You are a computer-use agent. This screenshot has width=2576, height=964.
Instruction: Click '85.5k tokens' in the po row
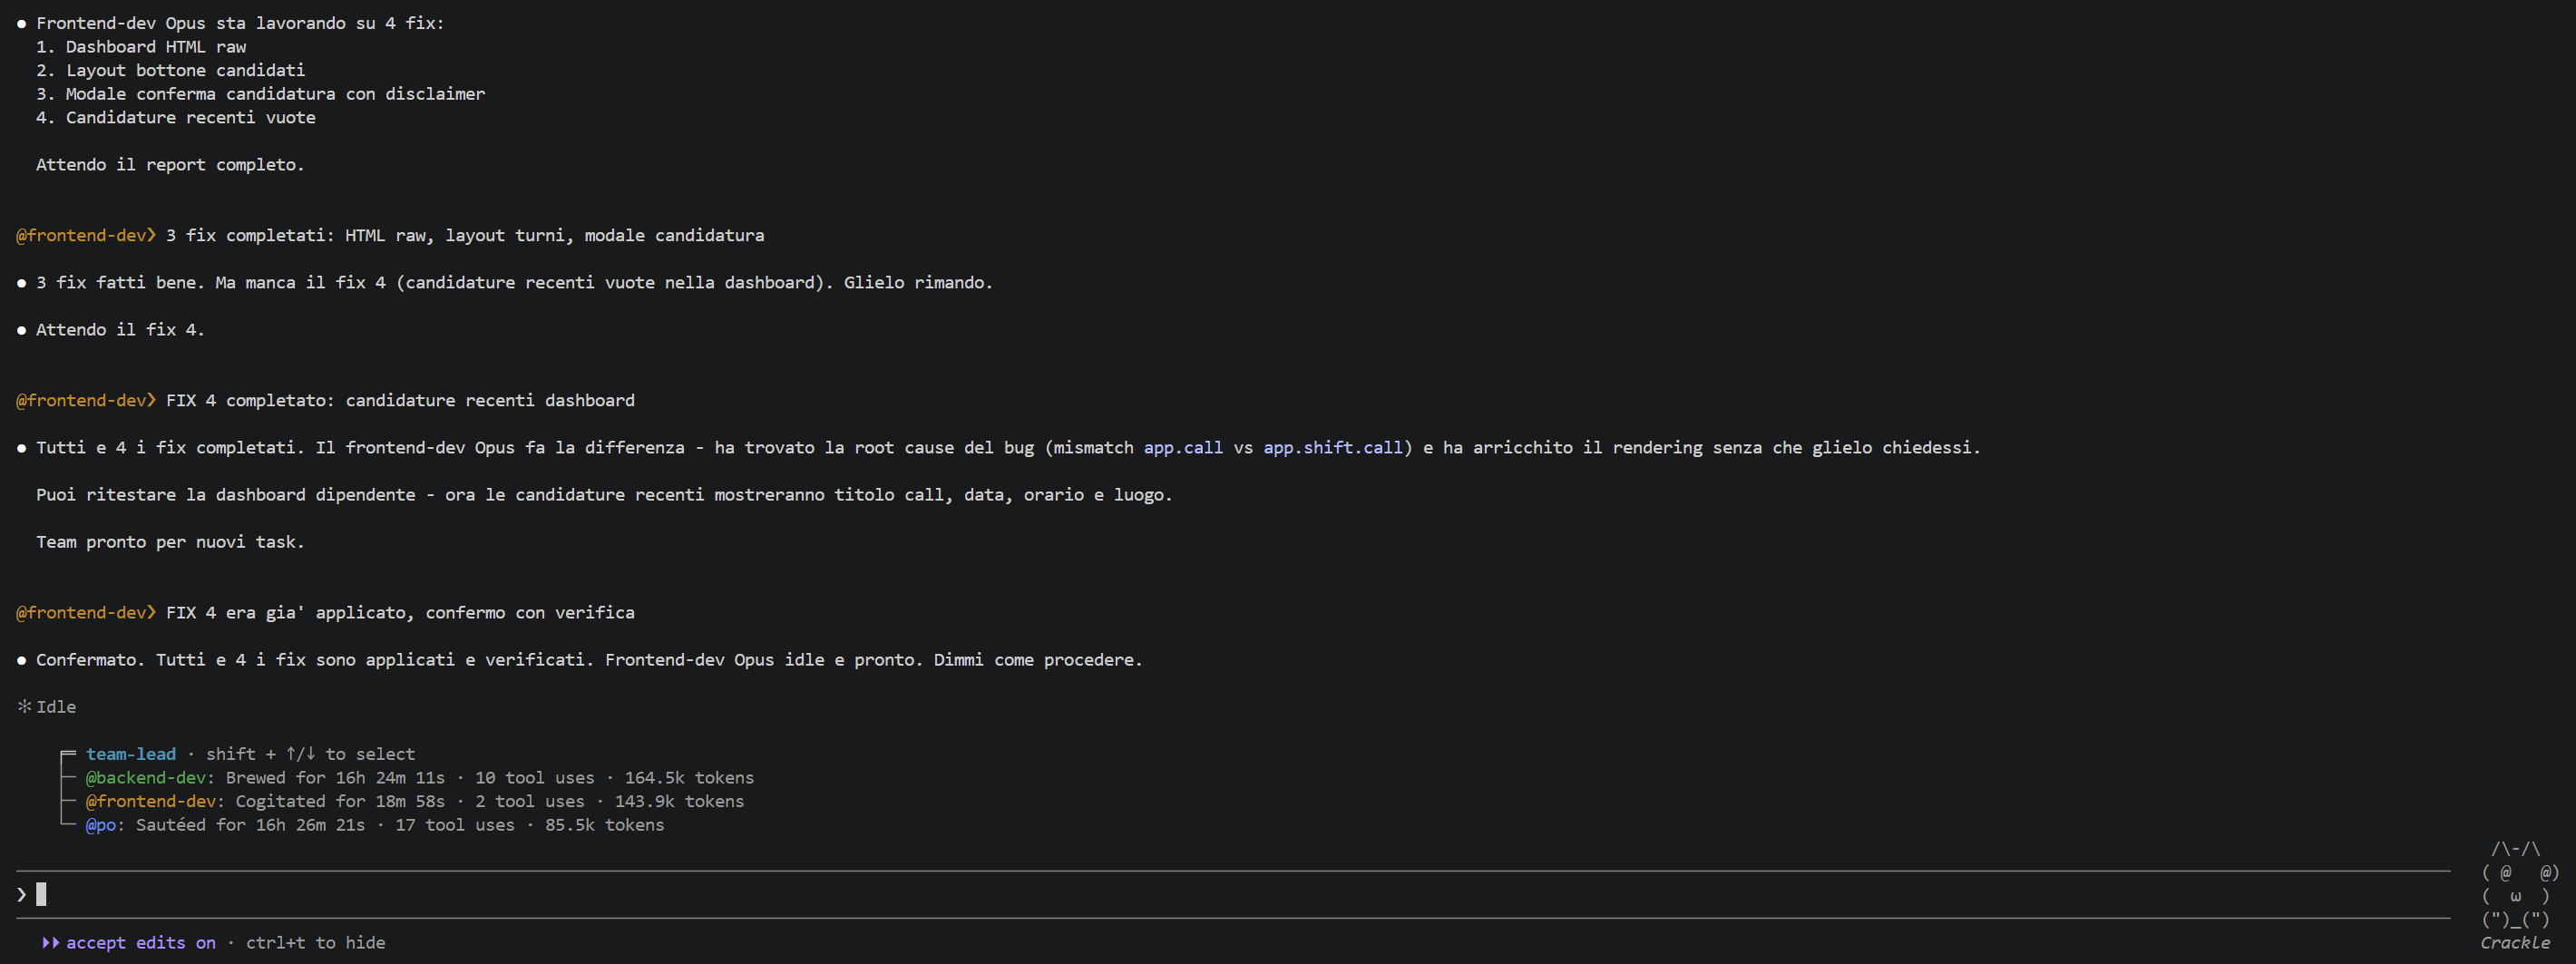(604, 825)
